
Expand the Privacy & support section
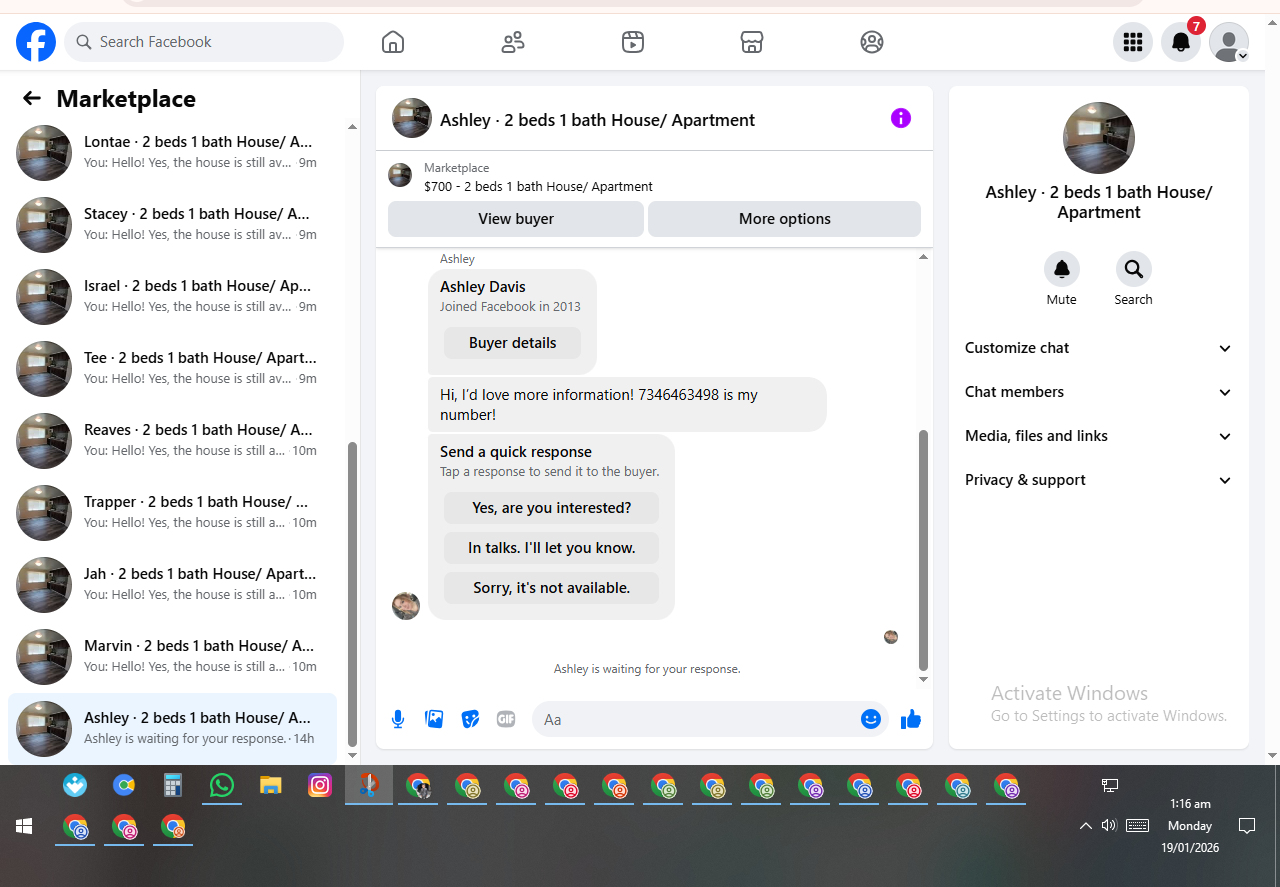[1098, 480]
